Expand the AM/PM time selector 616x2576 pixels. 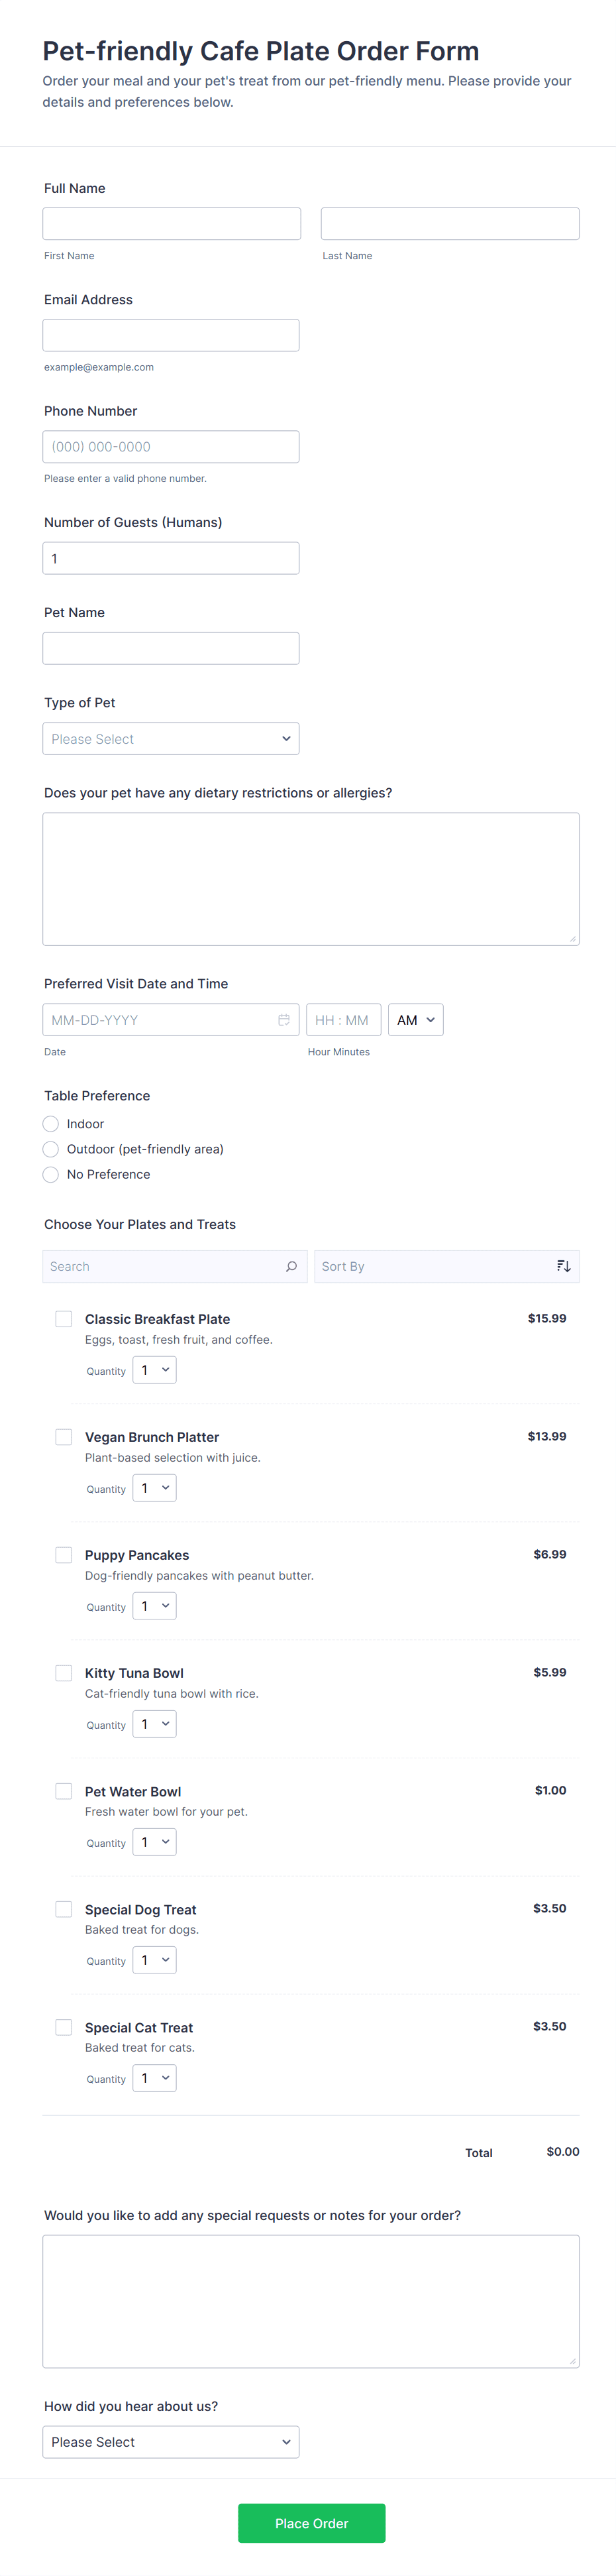pos(415,1020)
